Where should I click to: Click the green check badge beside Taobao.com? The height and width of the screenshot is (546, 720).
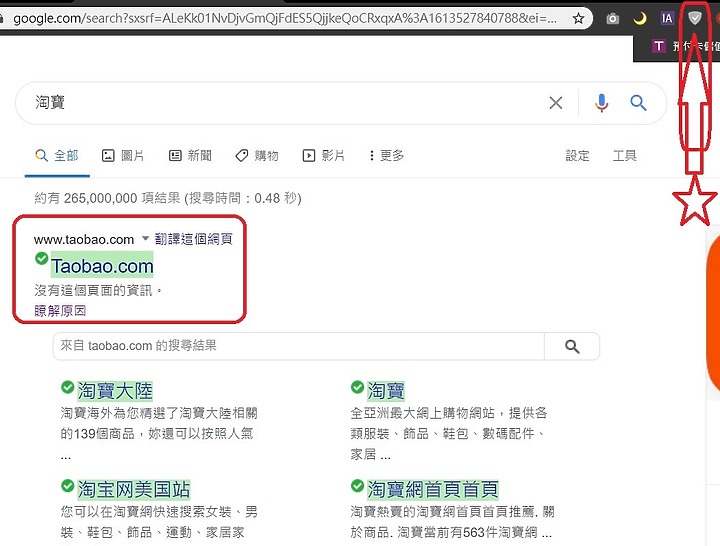[41, 258]
